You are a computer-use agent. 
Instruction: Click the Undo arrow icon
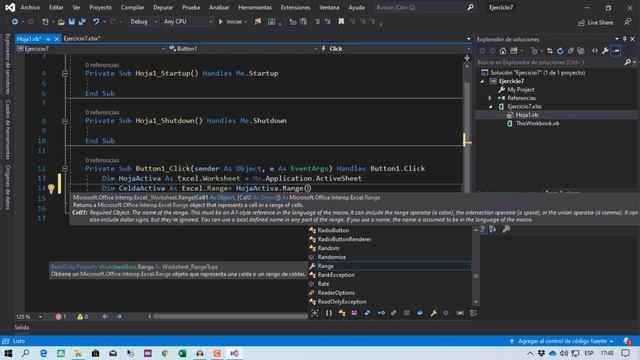tap(96, 22)
